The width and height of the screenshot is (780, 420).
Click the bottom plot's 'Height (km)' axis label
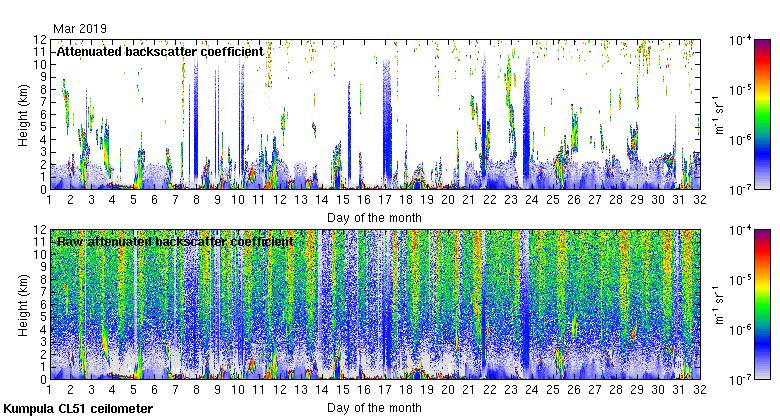click(x=23, y=304)
